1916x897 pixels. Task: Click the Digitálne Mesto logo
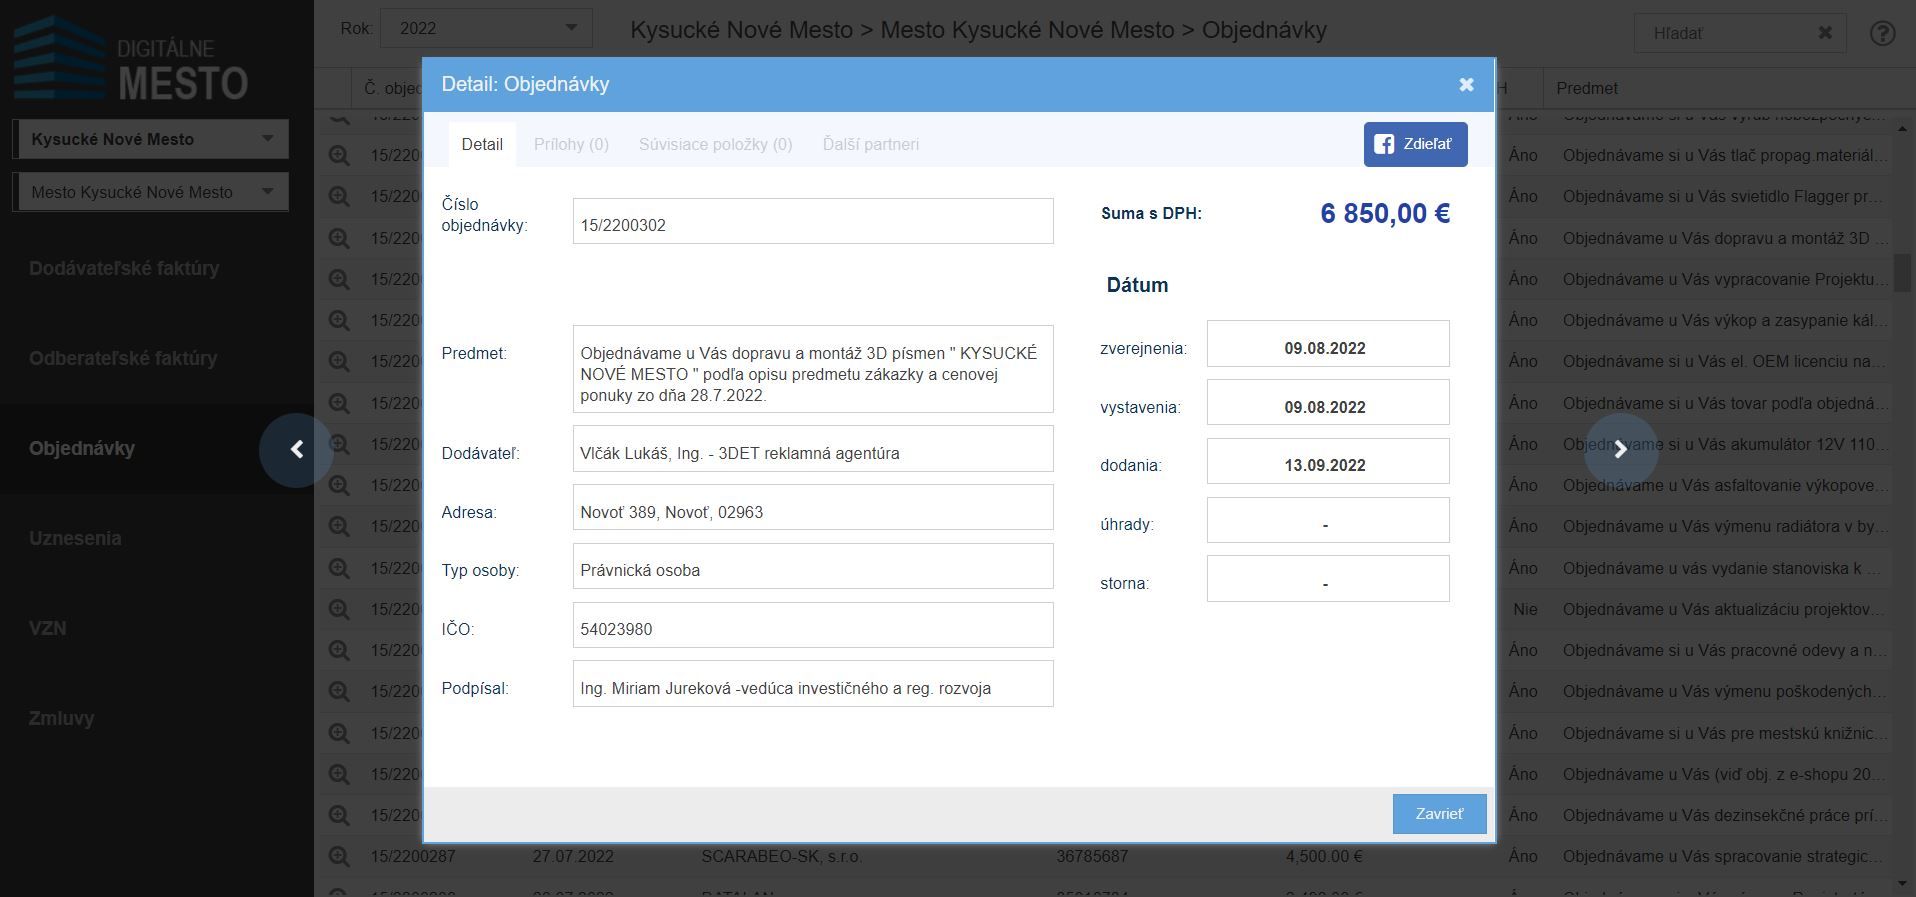click(130, 59)
